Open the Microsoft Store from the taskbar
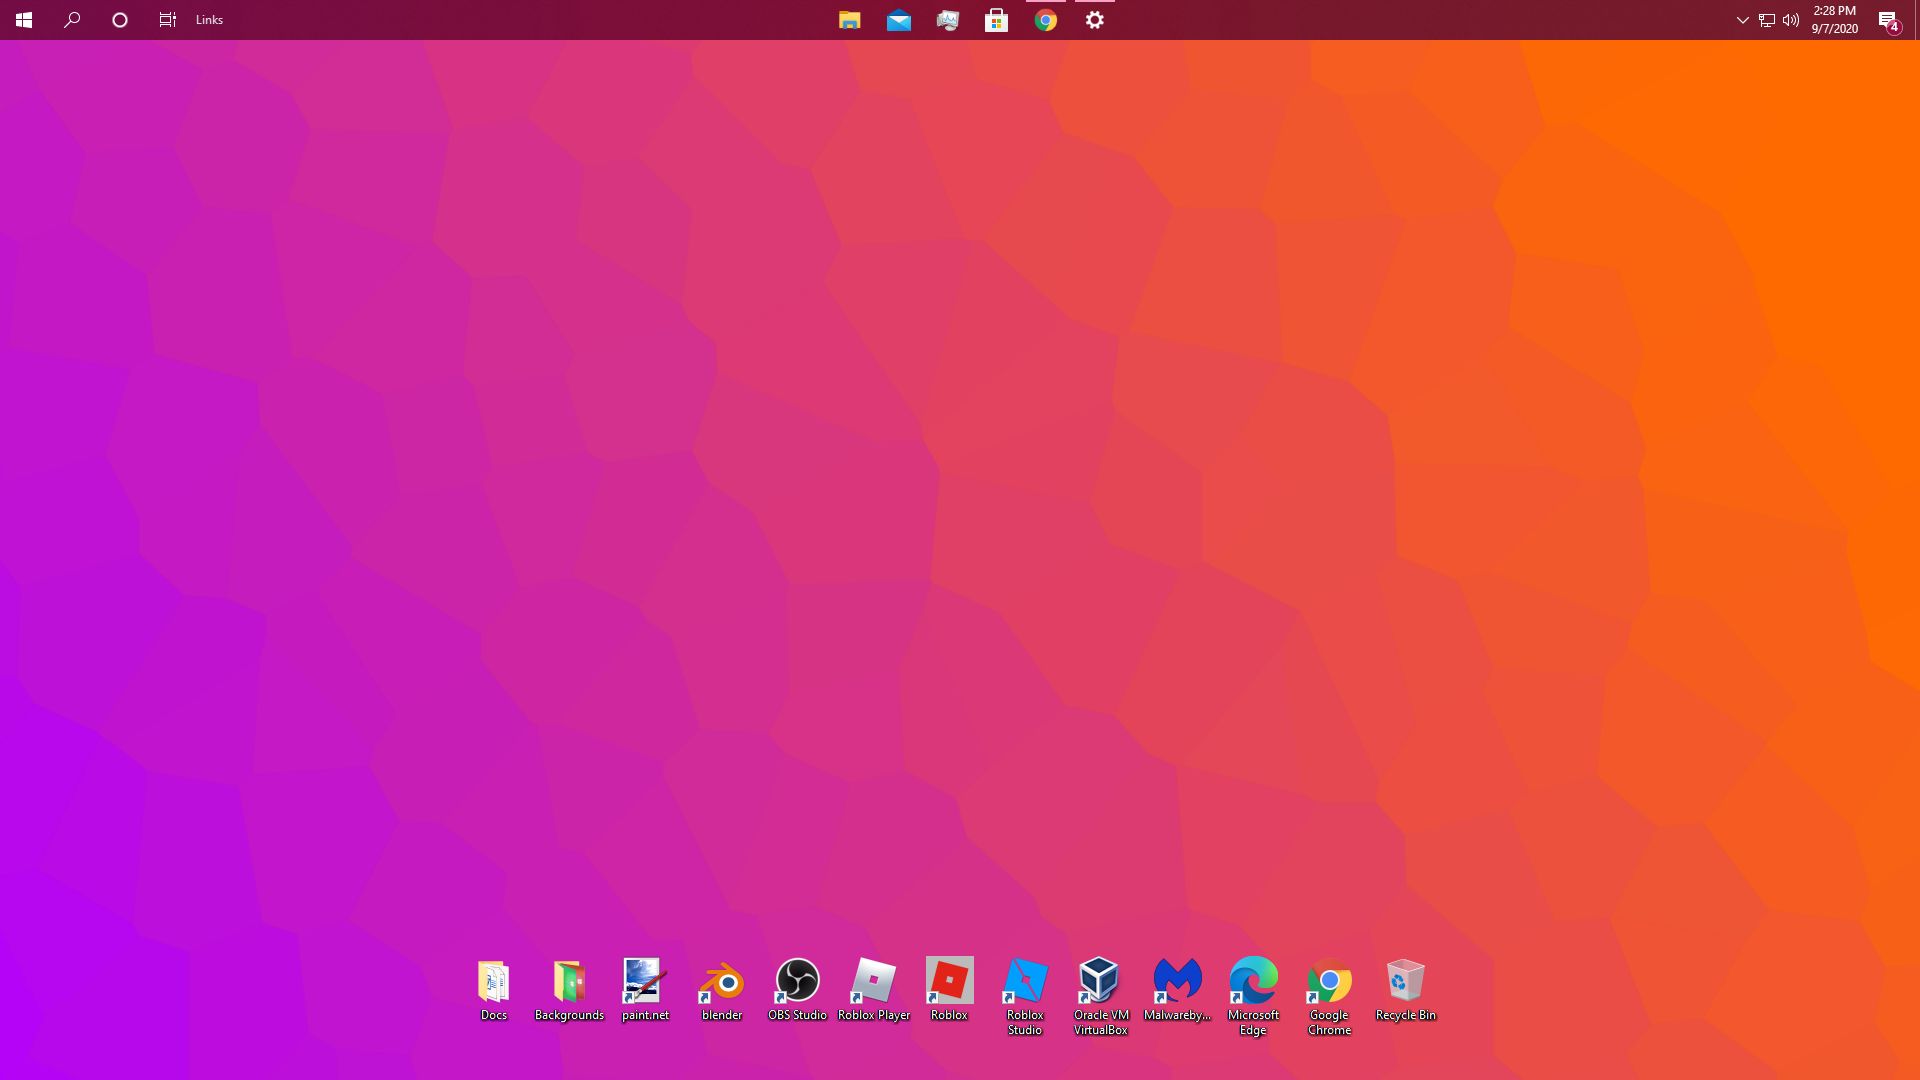The image size is (1920, 1080). (x=996, y=19)
